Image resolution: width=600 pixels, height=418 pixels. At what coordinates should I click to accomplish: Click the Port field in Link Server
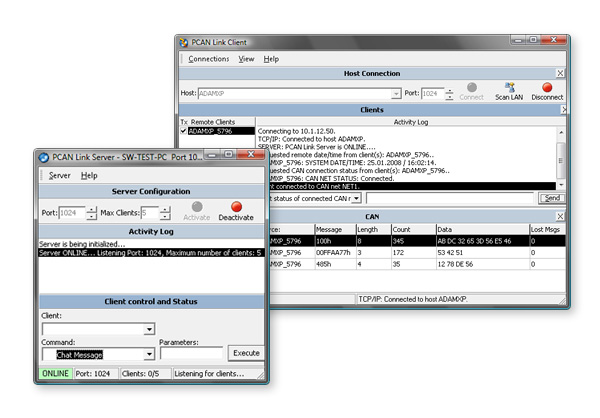(72, 213)
